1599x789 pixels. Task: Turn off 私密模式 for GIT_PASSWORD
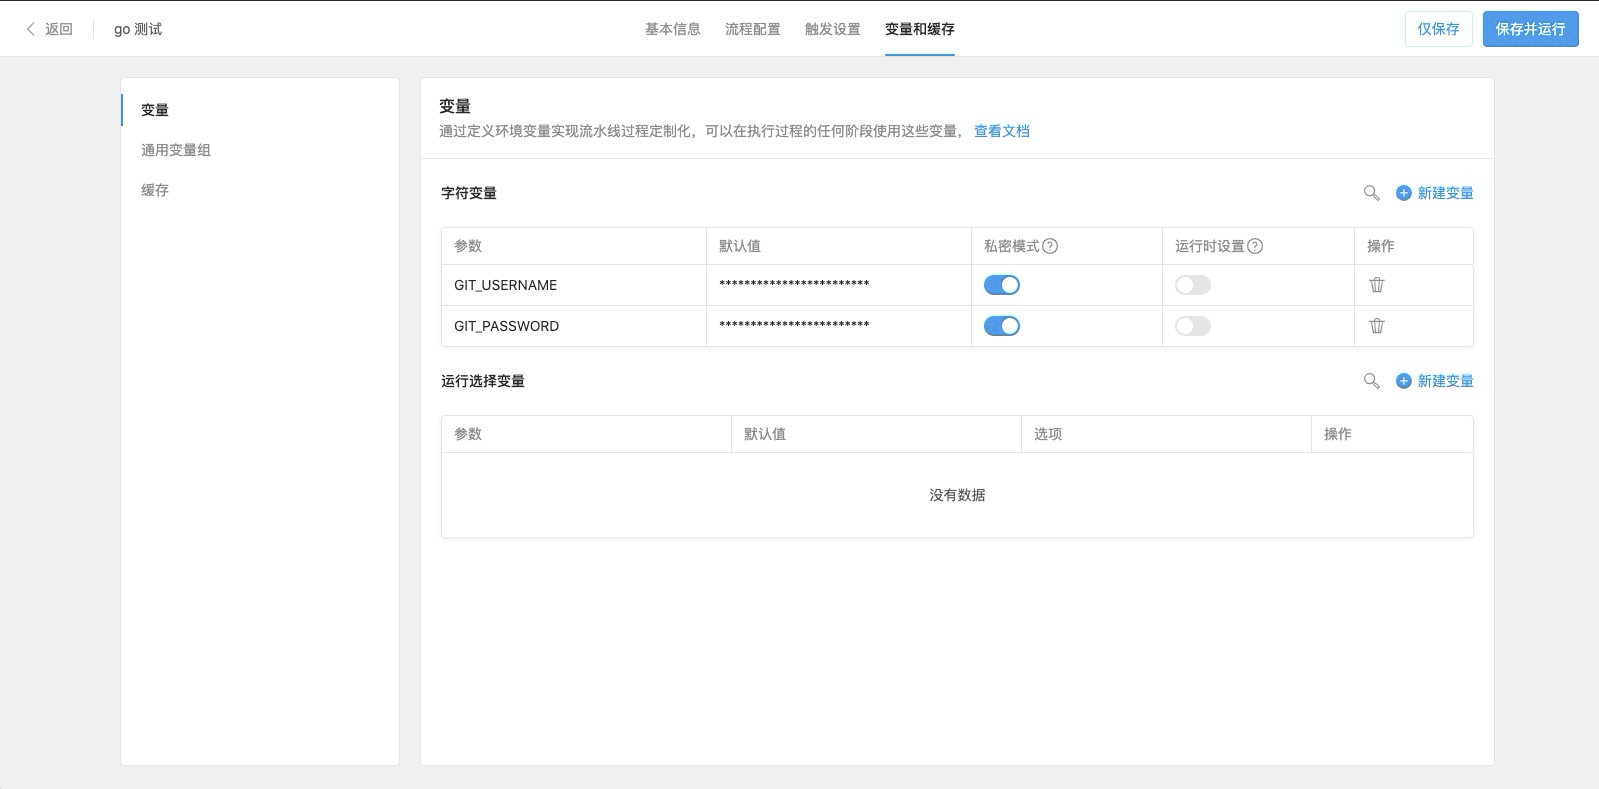[x=1002, y=326]
